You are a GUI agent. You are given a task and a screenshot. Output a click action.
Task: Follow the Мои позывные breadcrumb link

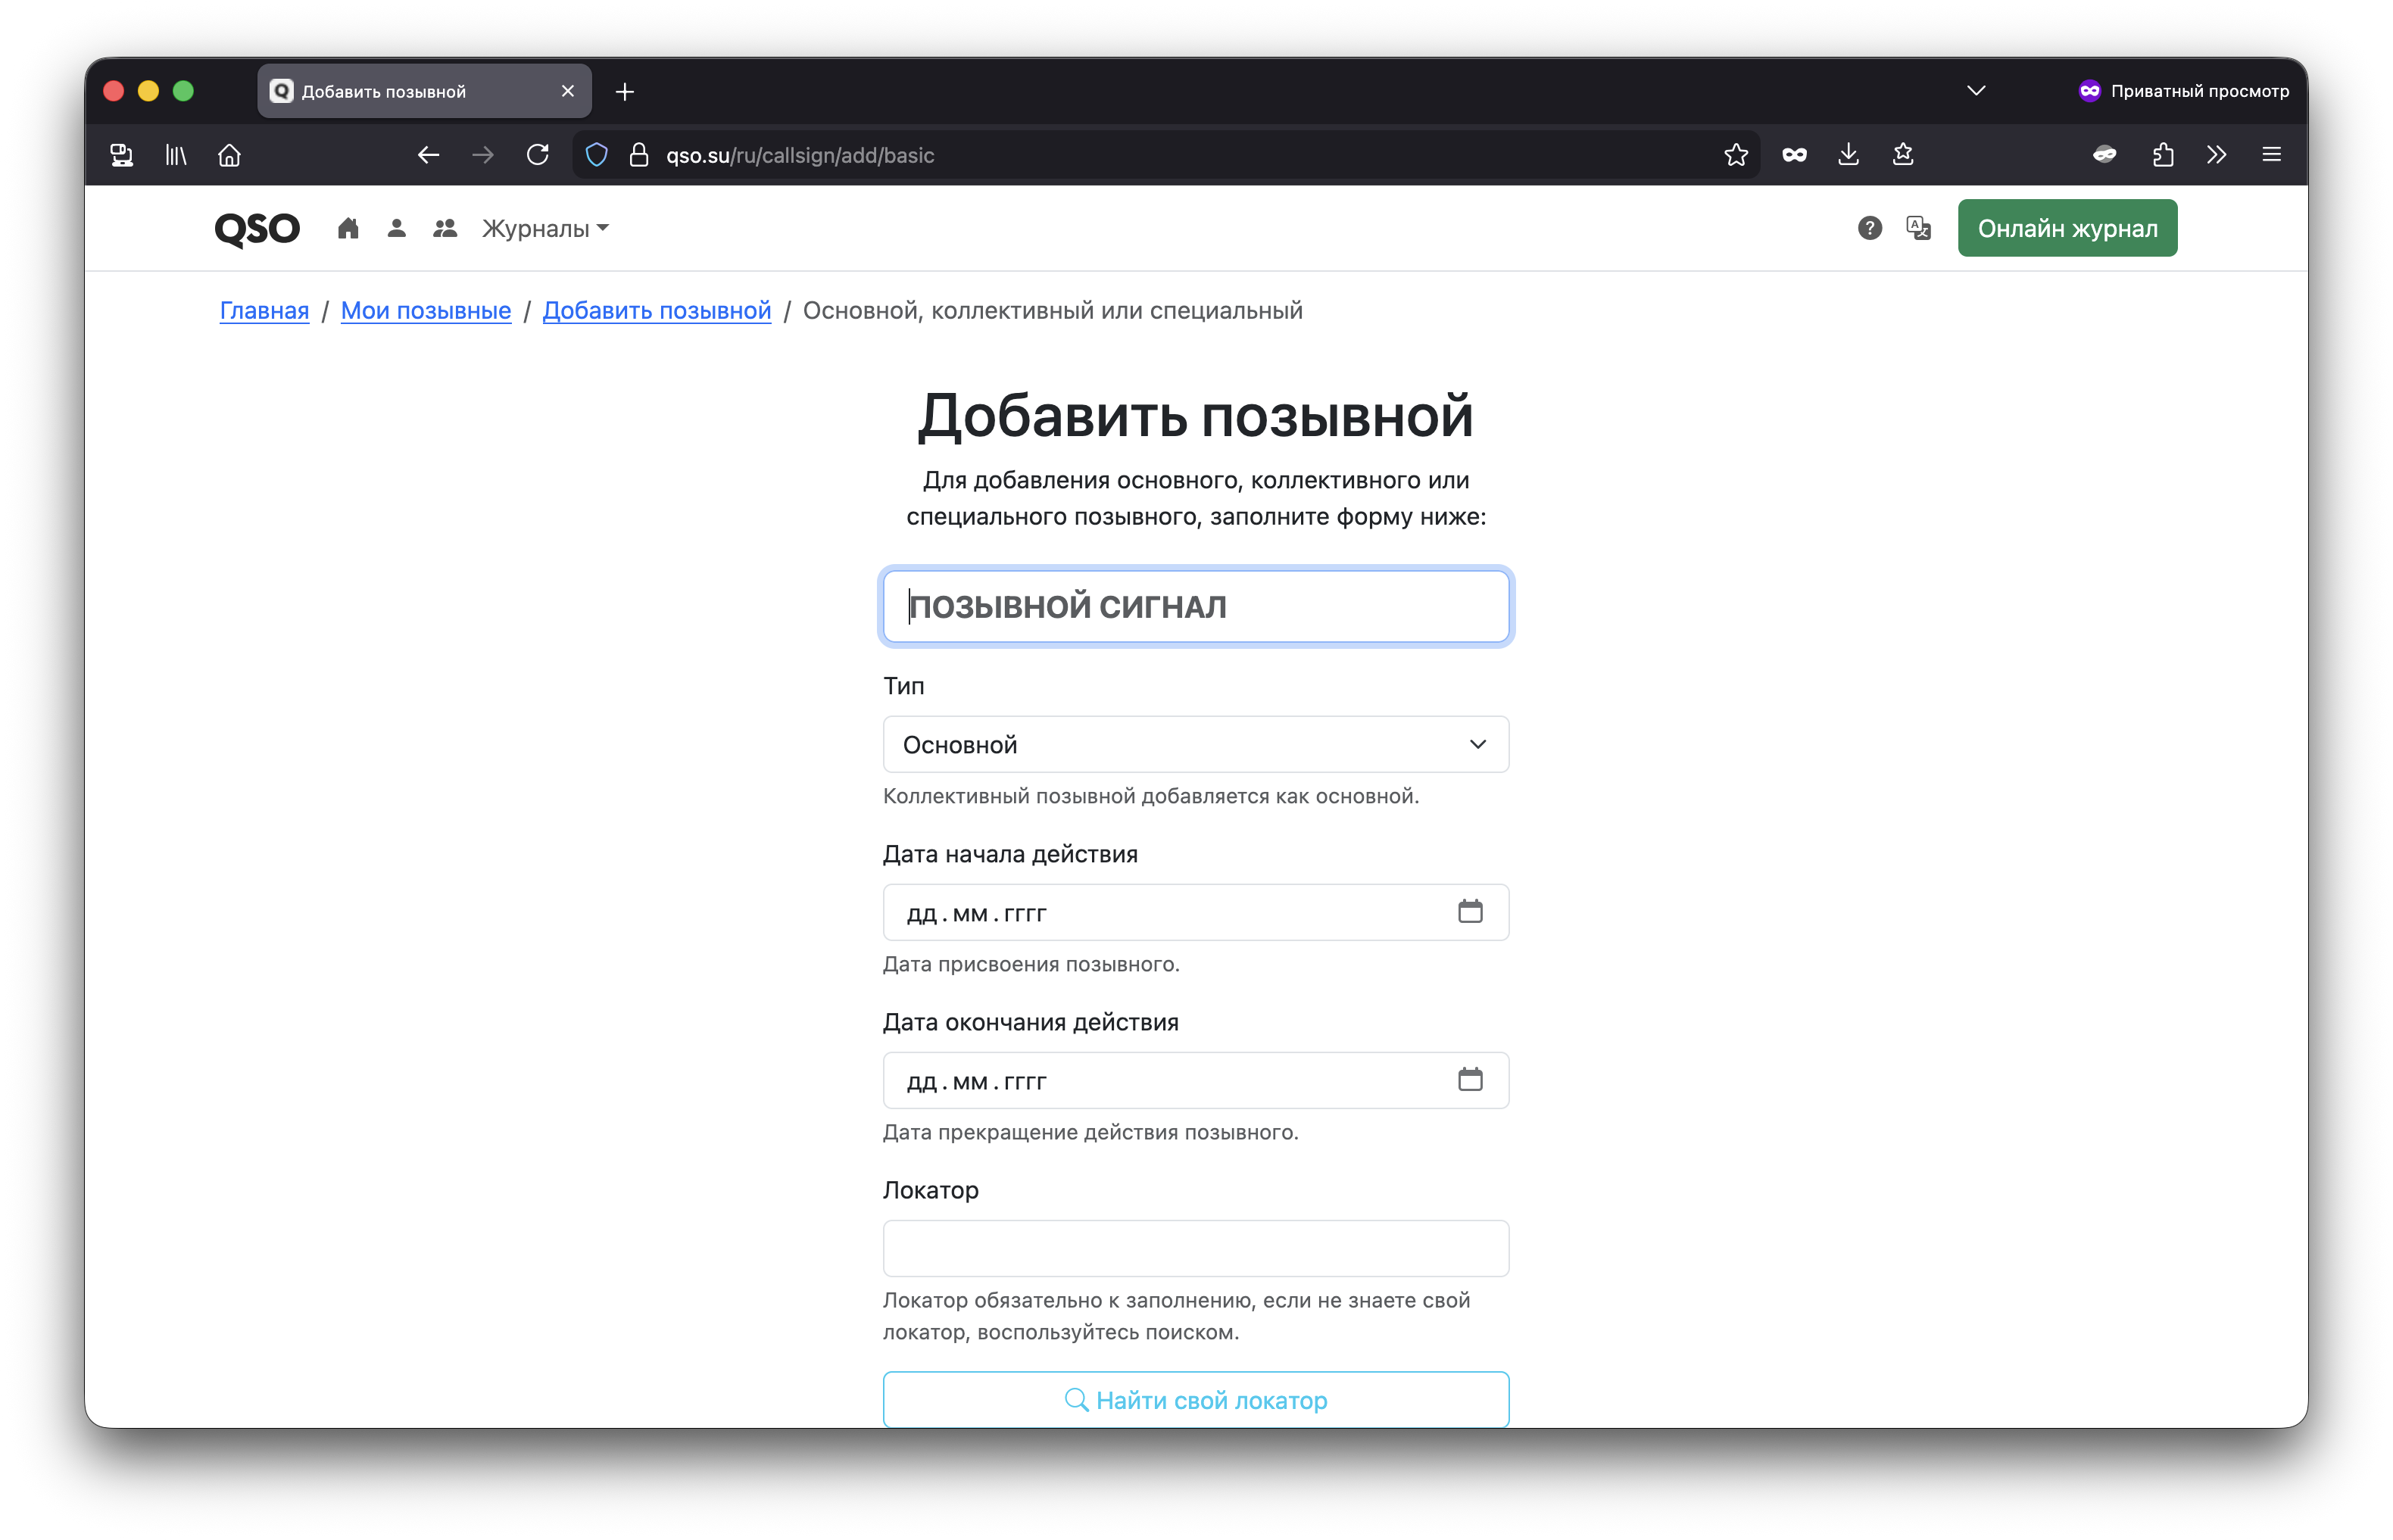pos(426,311)
